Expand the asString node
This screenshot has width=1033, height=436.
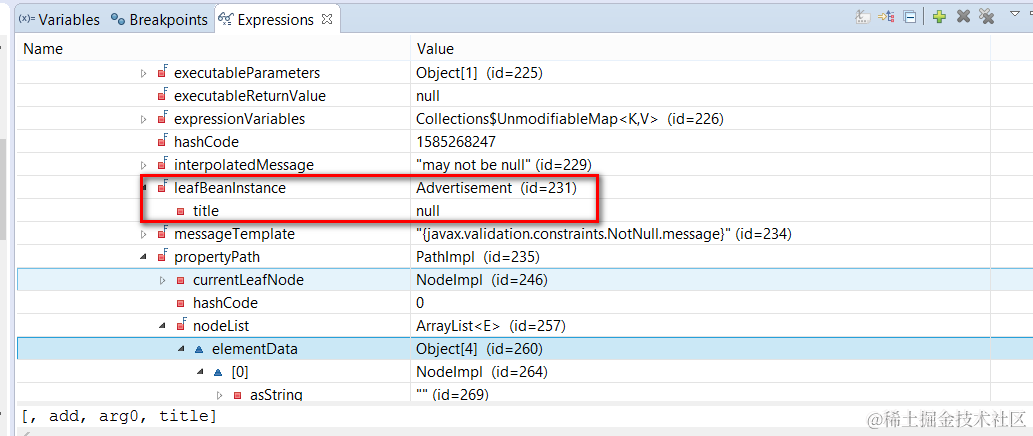tap(219, 395)
